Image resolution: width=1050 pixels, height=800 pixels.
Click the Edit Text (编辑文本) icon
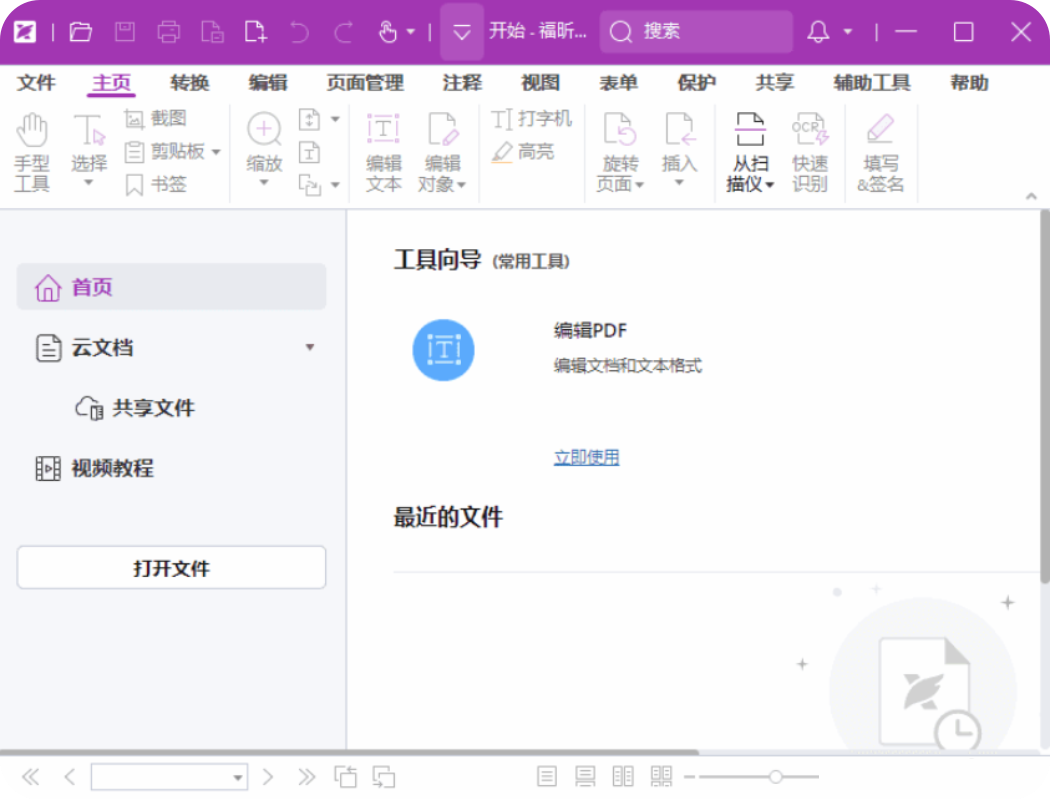[x=383, y=152]
